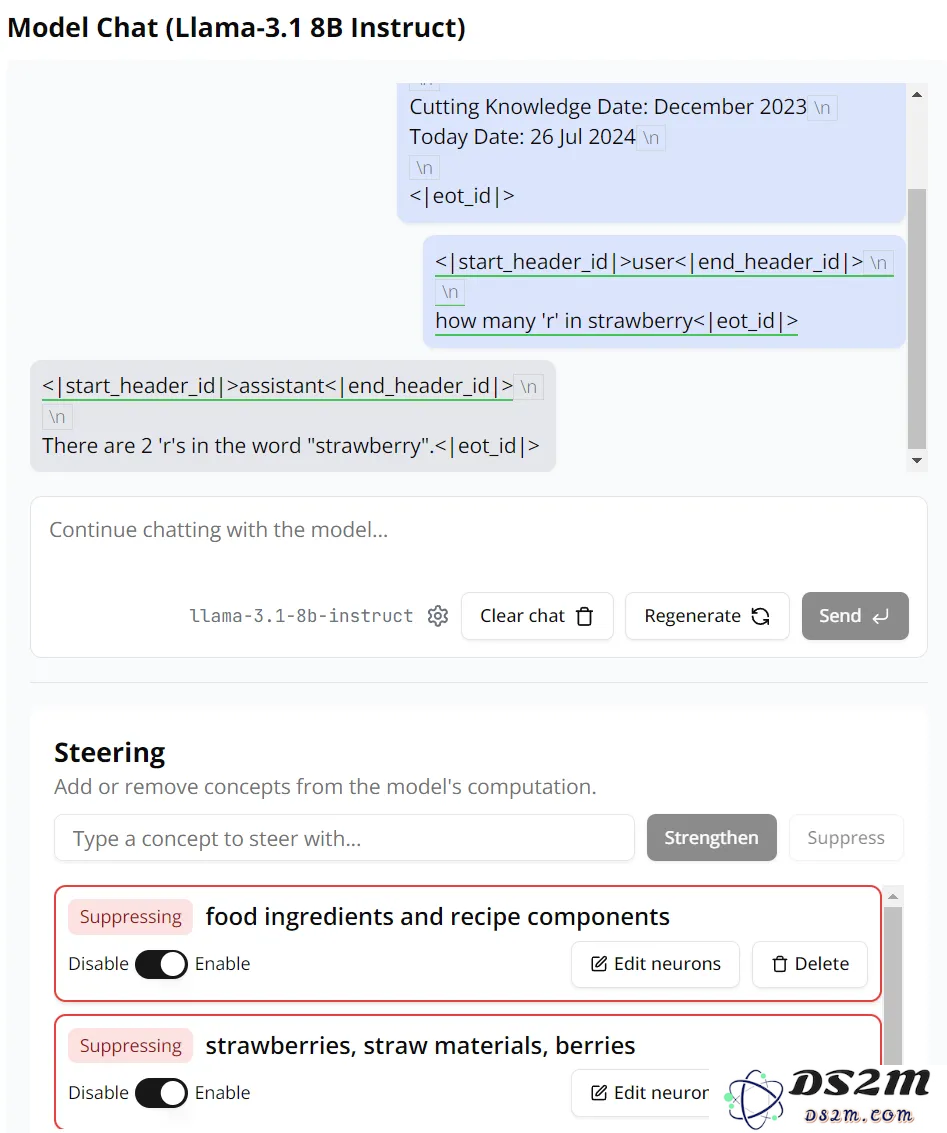Clear the chat history
This screenshot has width=947, height=1133.
click(537, 616)
